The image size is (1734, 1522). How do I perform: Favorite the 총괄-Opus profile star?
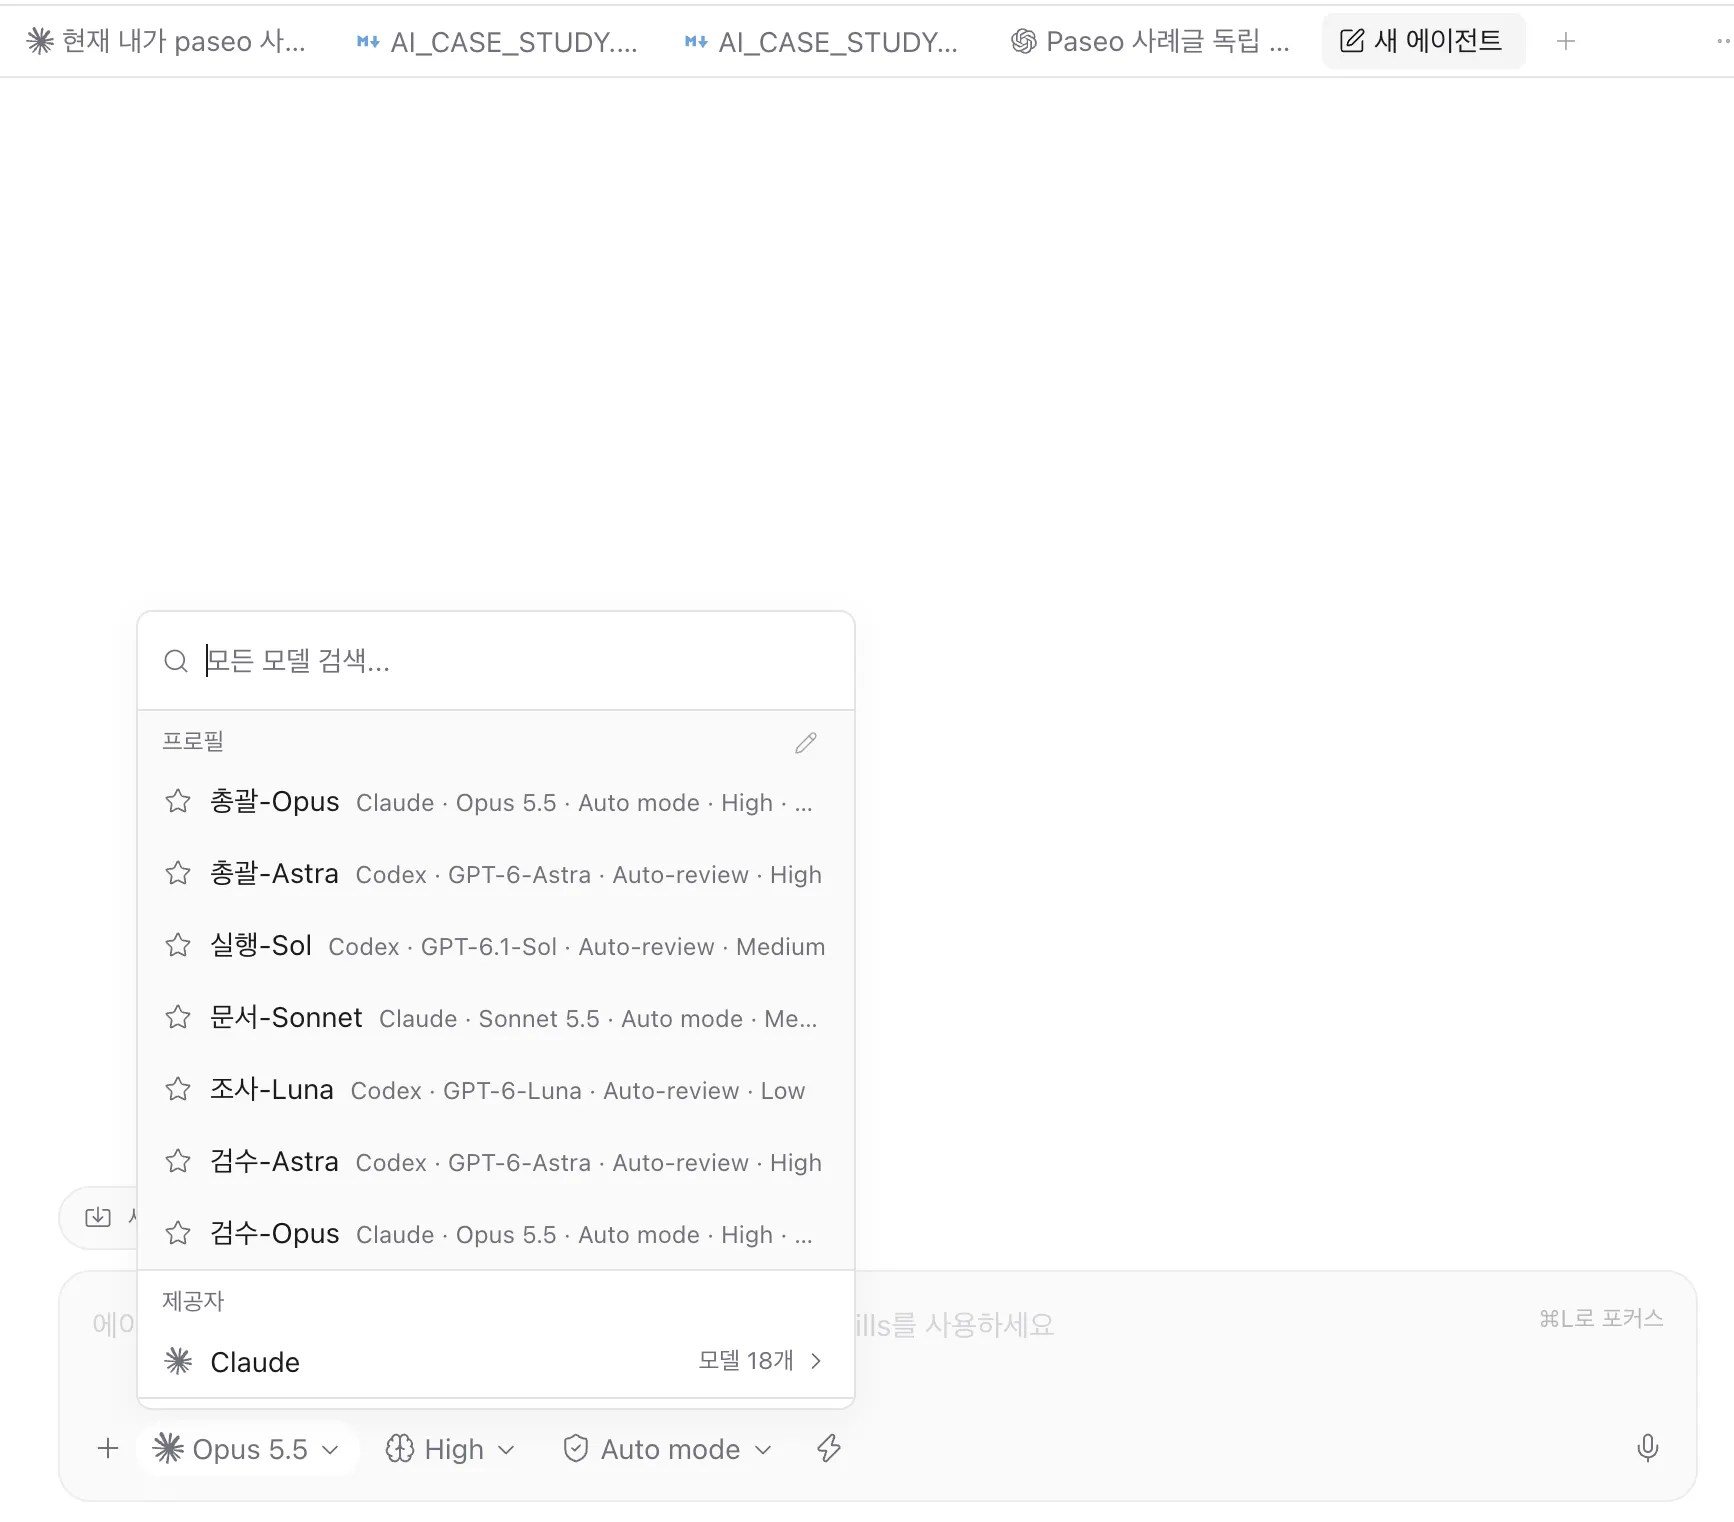click(x=178, y=801)
